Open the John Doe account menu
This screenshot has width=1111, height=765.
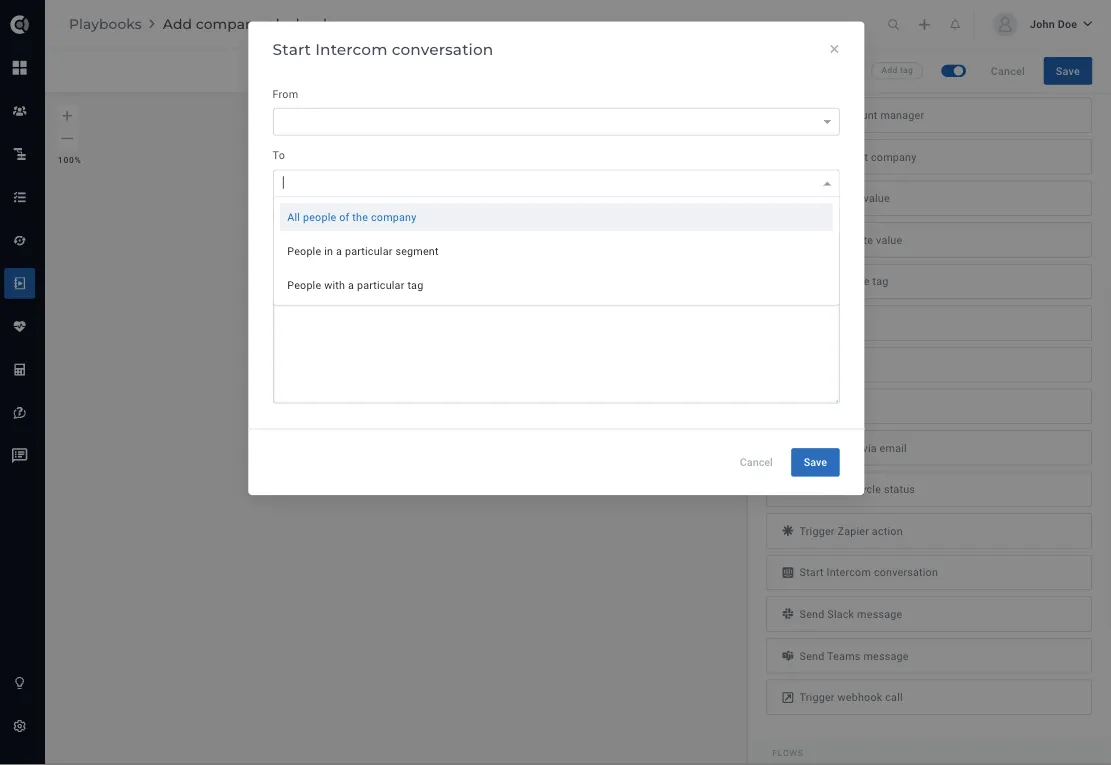(x=1061, y=25)
